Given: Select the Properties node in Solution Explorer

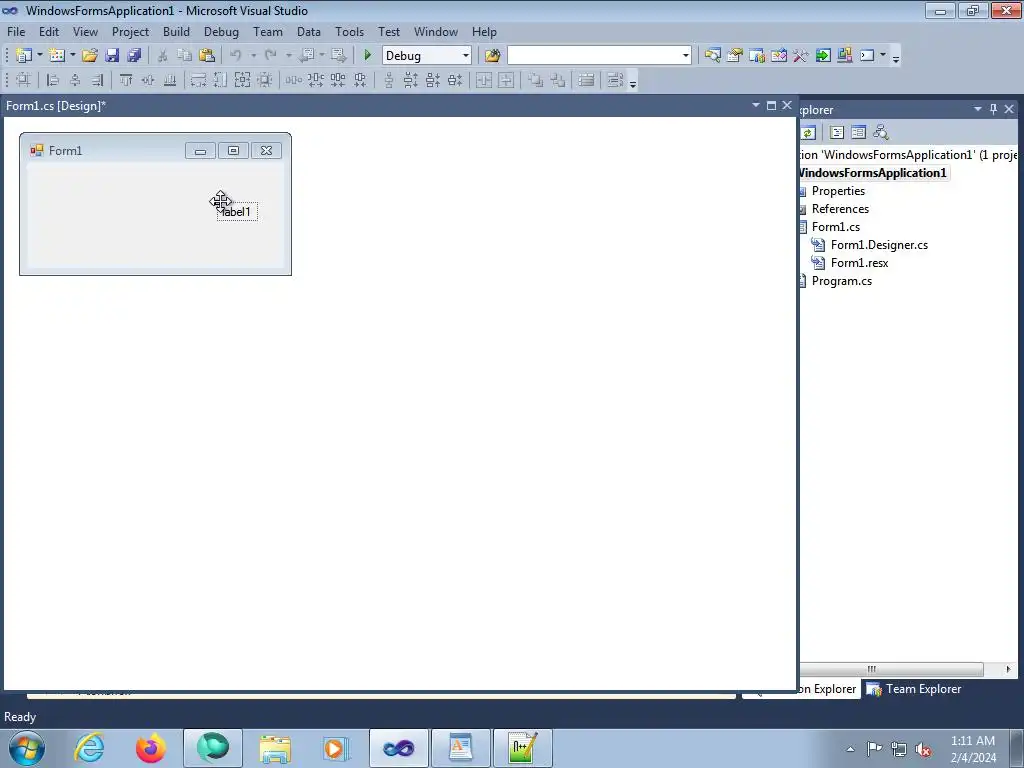Looking at the screenshot, I should pos(839,191).
